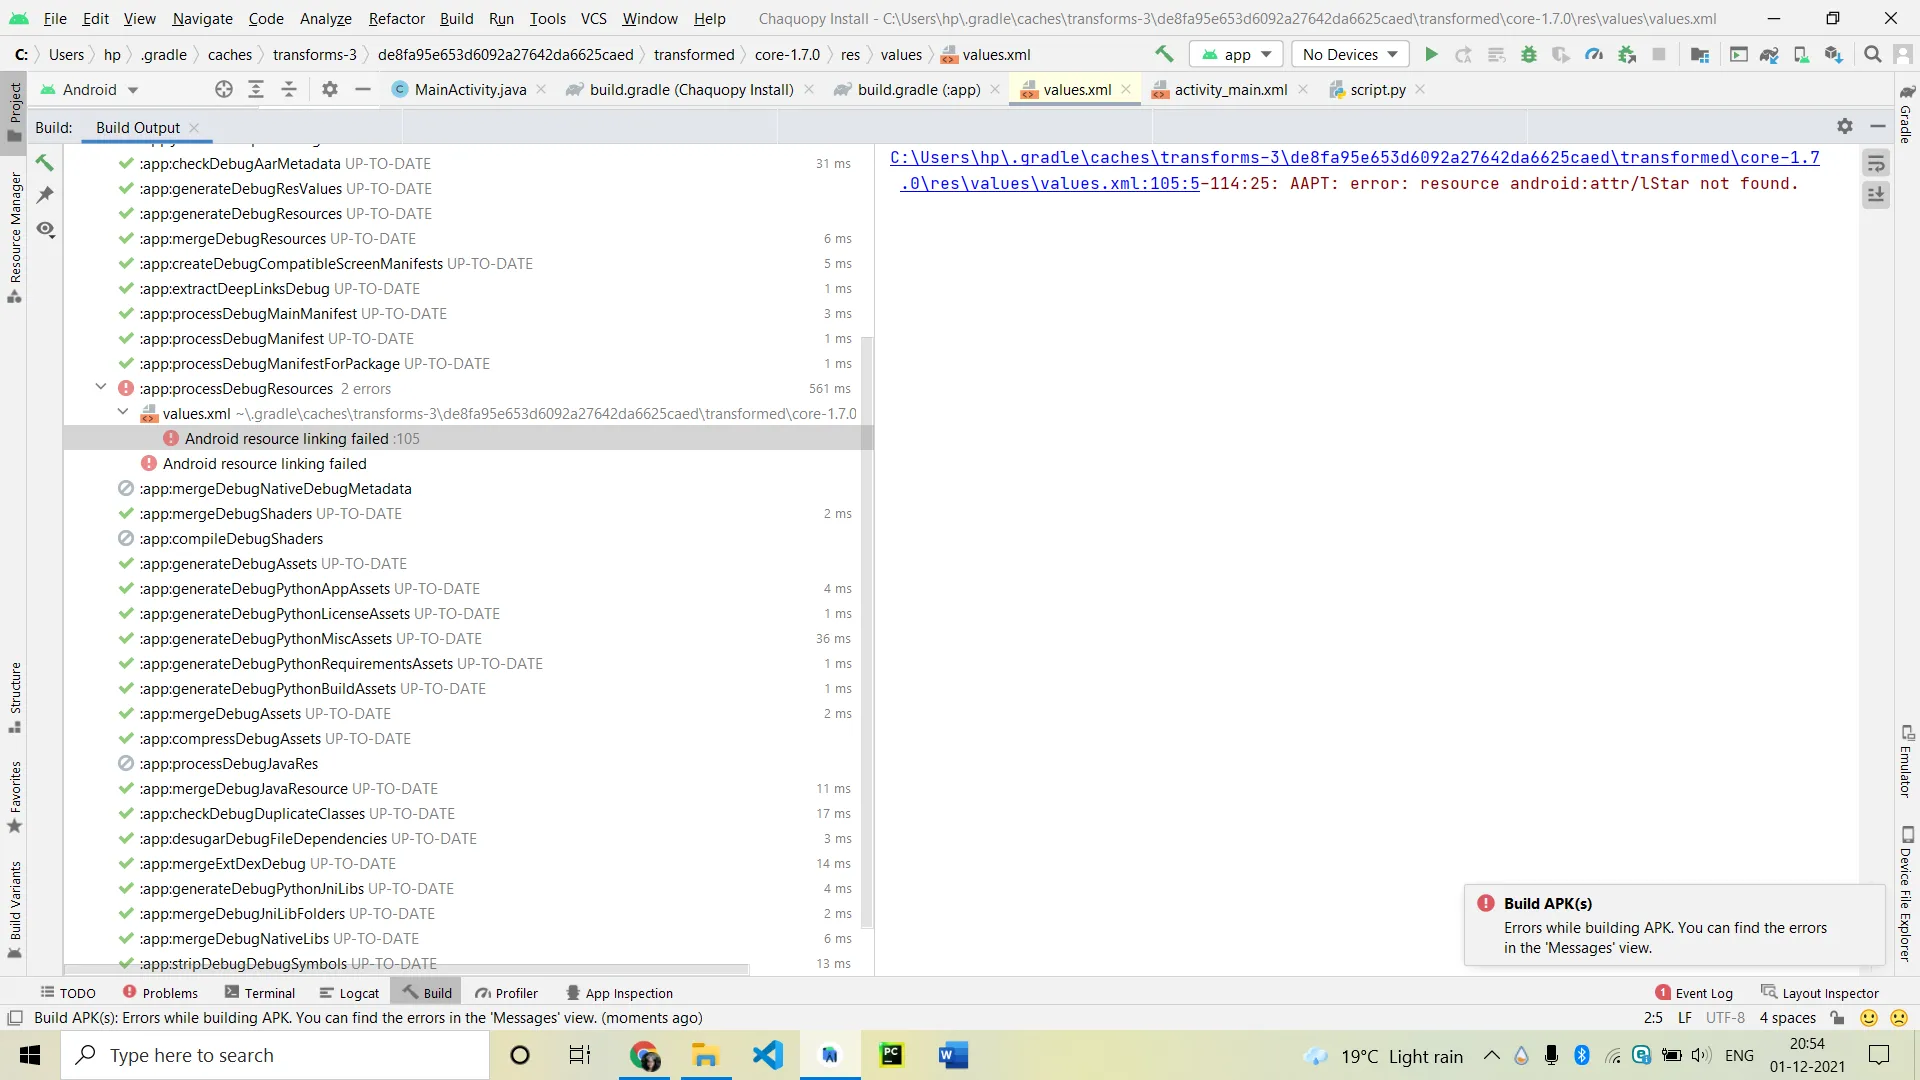Open the No Devices selector dropdown

pos(1350,55)
